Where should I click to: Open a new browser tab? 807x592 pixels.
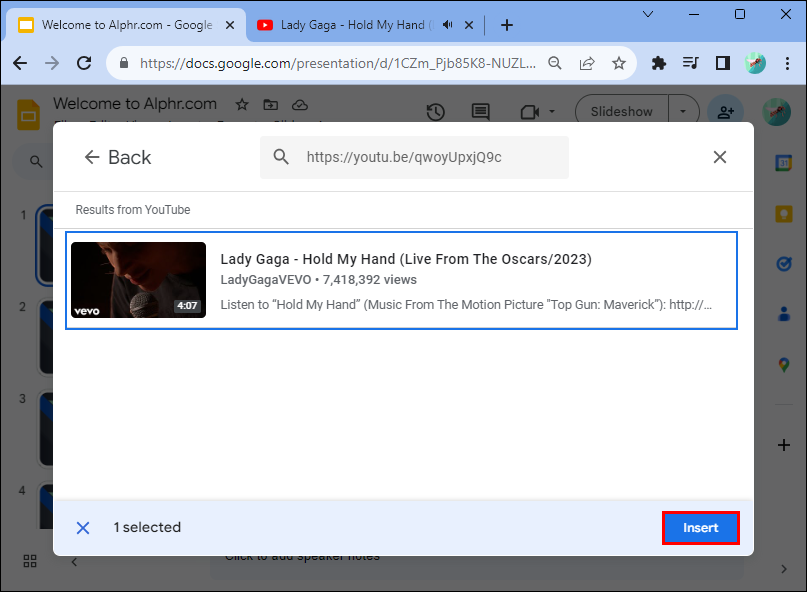506,25
